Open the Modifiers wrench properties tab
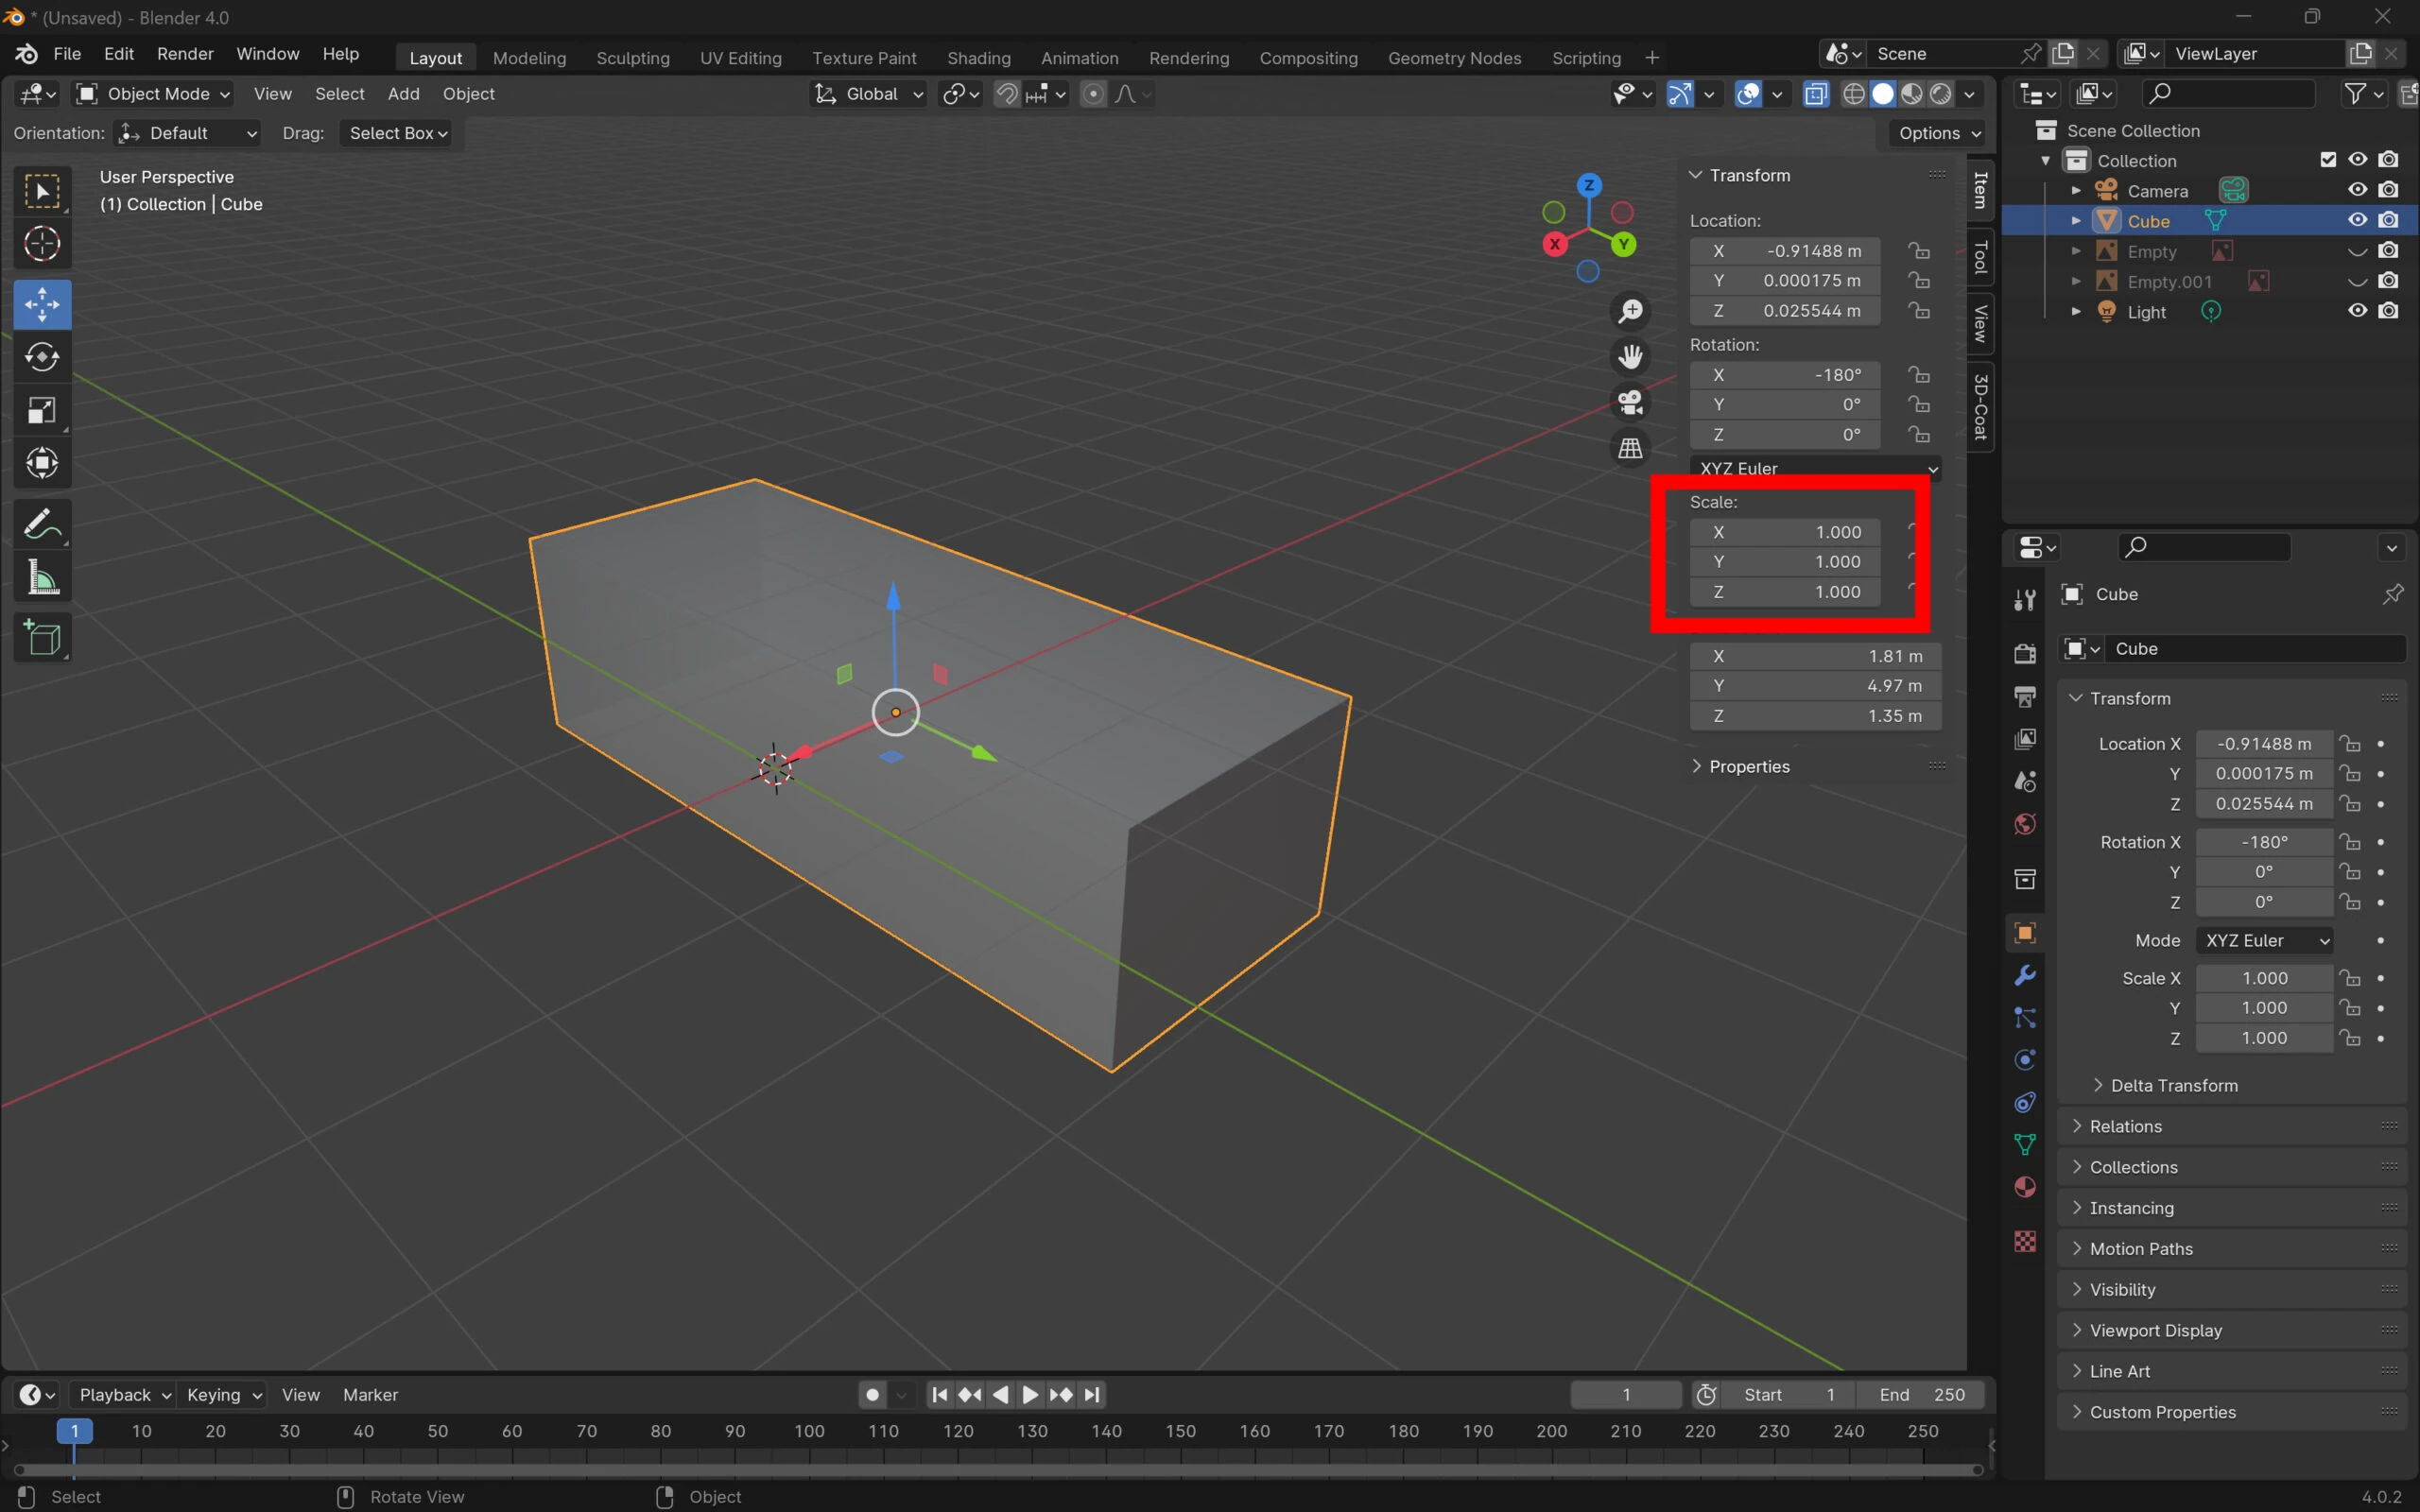Screen dimensions: 2420x1512 (x=2025, y=975)
